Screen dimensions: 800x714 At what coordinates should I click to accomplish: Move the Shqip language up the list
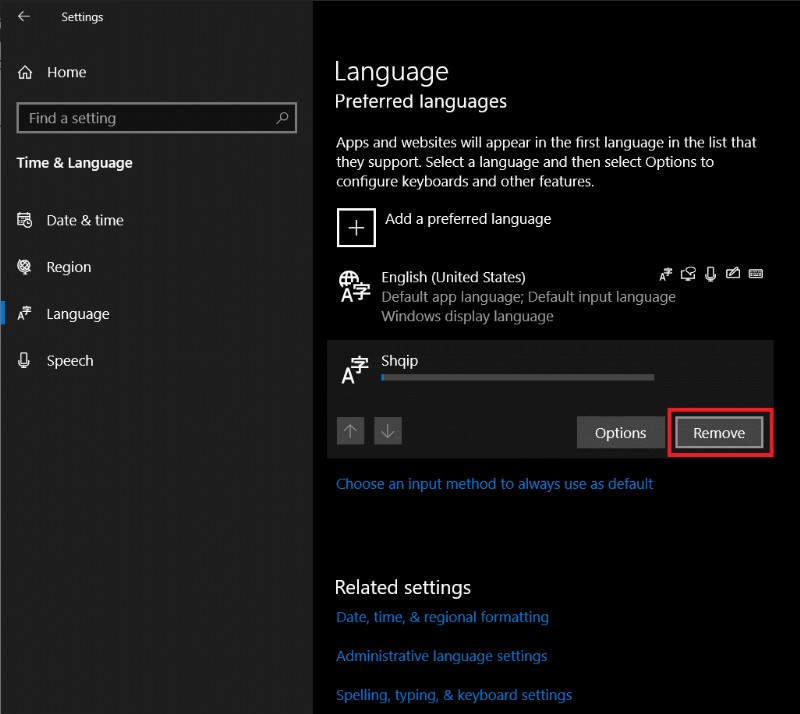coord(350,431)
